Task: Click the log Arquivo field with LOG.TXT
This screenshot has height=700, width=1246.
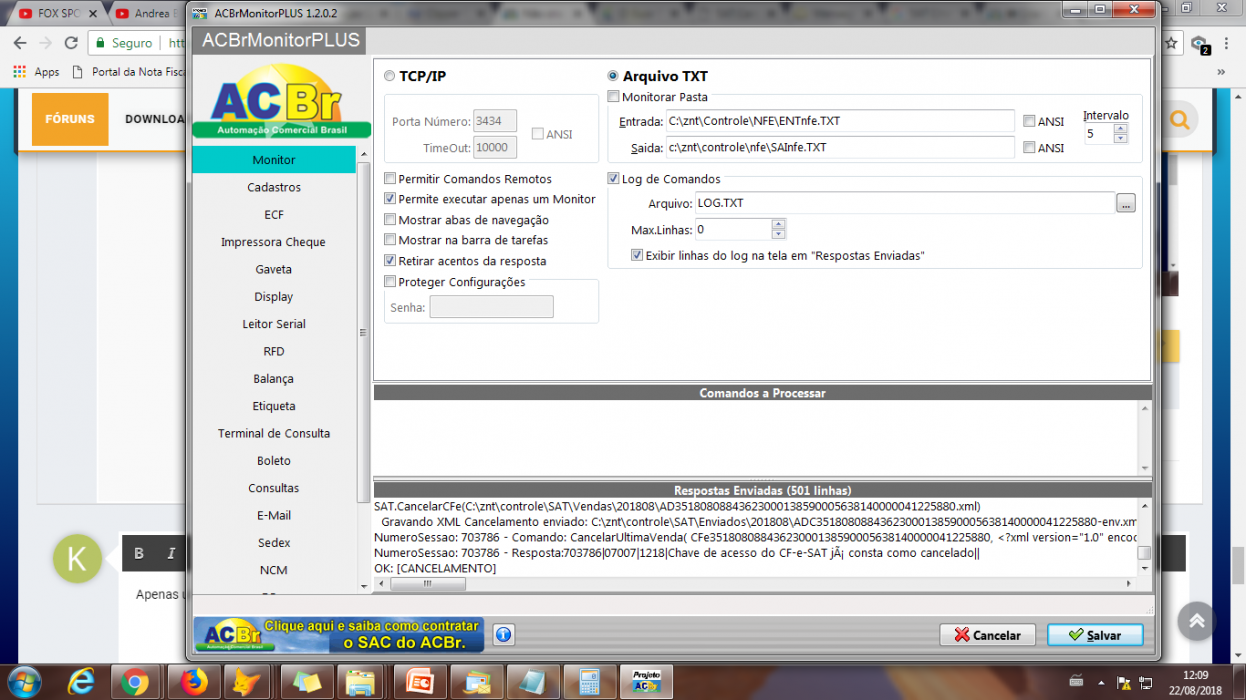Action: pyautogui.click(x=905, y=203)
